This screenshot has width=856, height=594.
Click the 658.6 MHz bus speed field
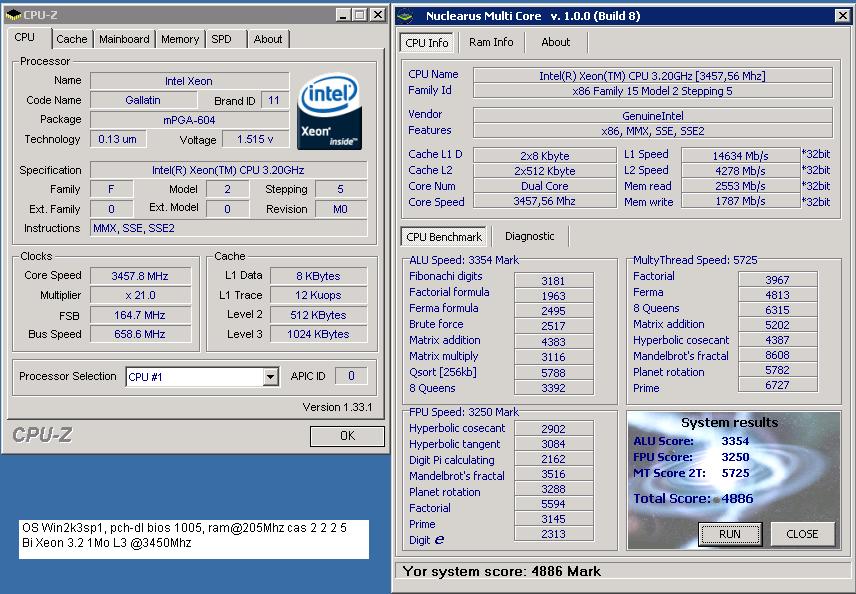pyautogui.click(x=140, y=334)
